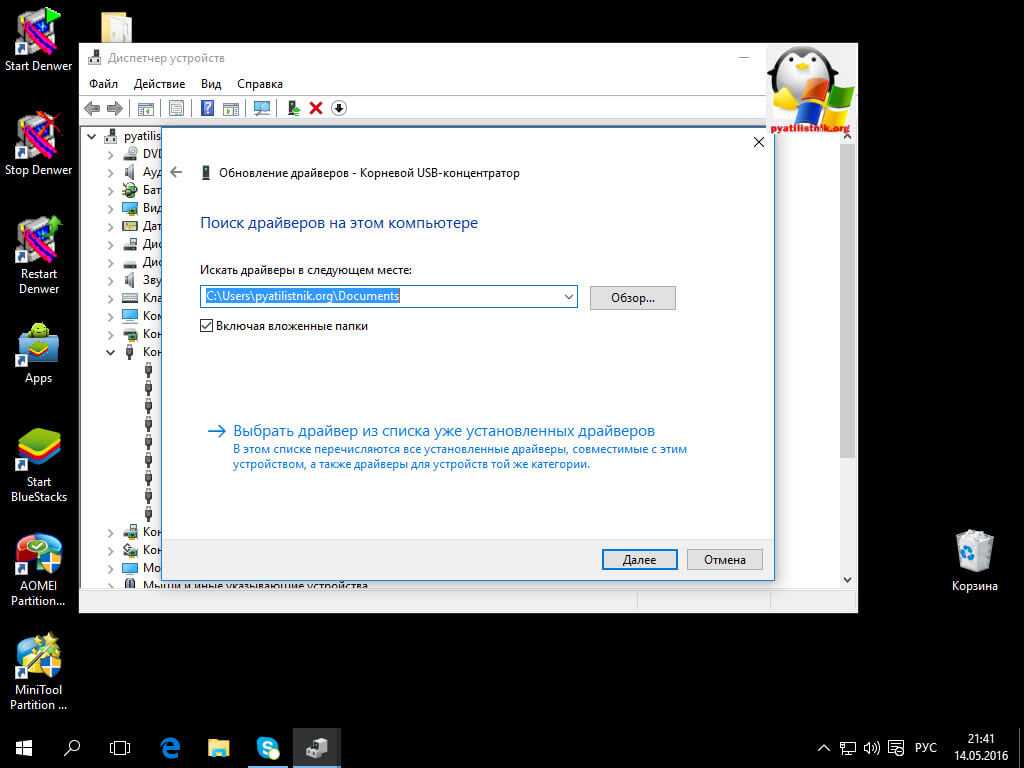Show hidden icons in the system tray
This screenshot has height=768, width=1024.
pos(824,748)
